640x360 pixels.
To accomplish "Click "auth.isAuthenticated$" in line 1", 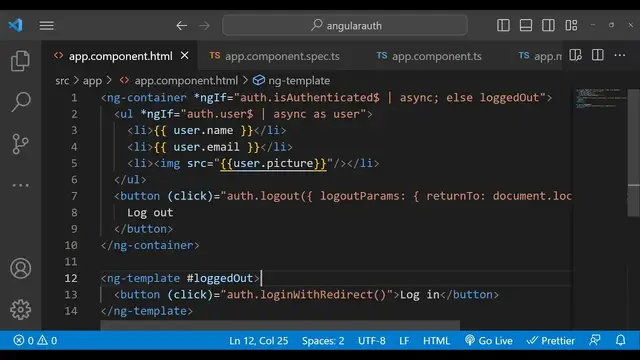I will pos(309,98).
